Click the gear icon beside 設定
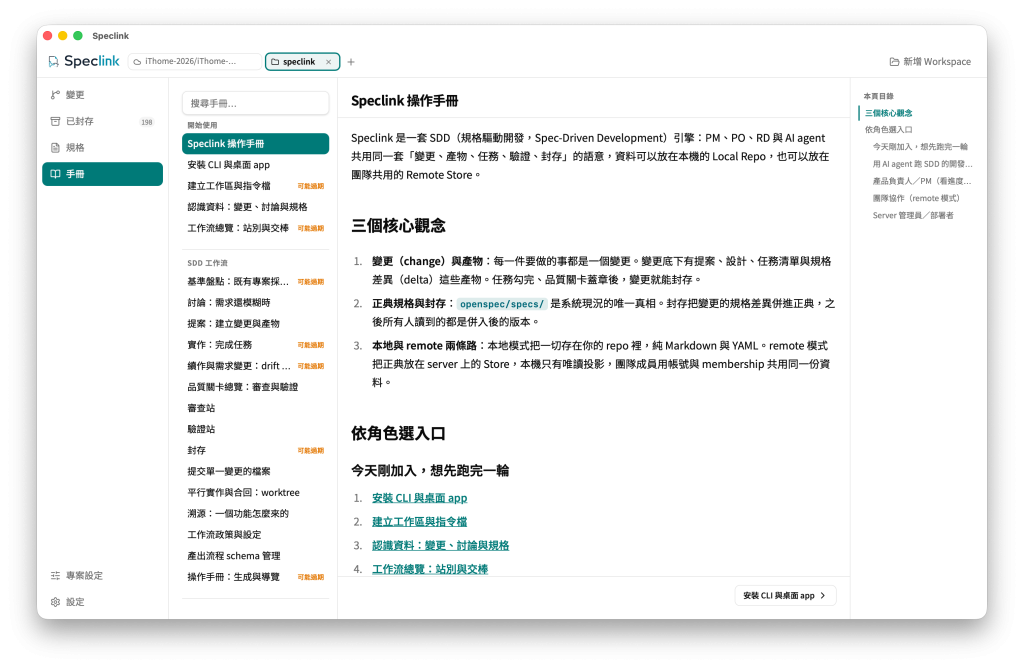The width and height of the screenshot is (1024, 668). (56, 601)
